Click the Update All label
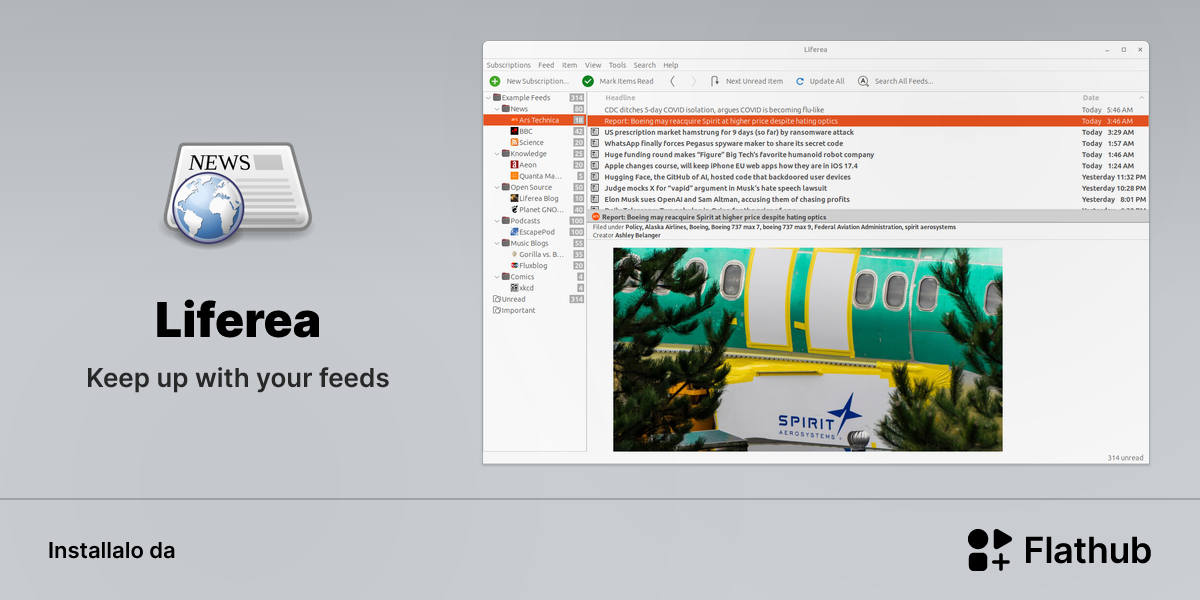 click(x=827, y=81)
